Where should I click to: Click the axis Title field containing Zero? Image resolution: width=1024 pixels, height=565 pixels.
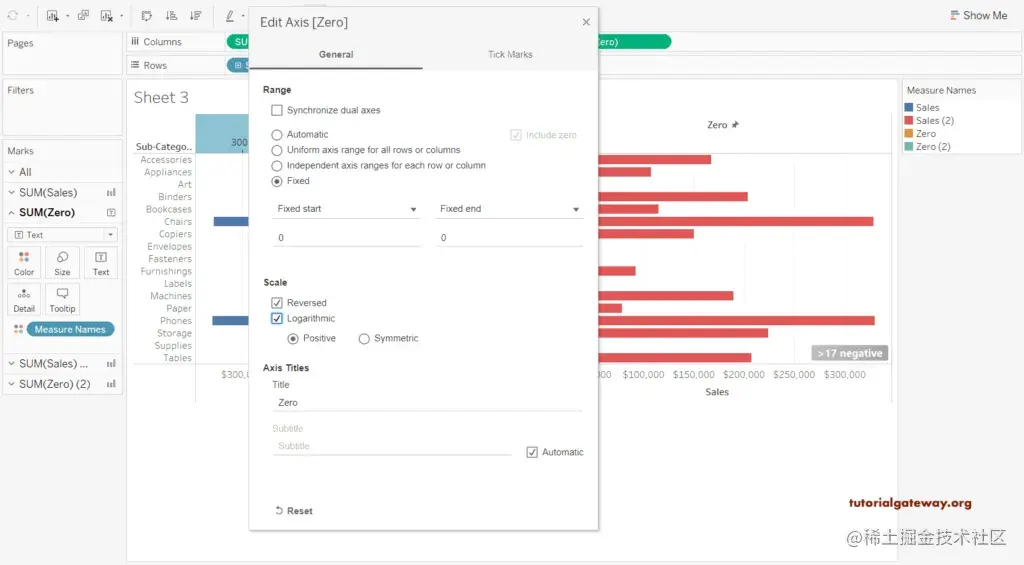click(427, 402)
